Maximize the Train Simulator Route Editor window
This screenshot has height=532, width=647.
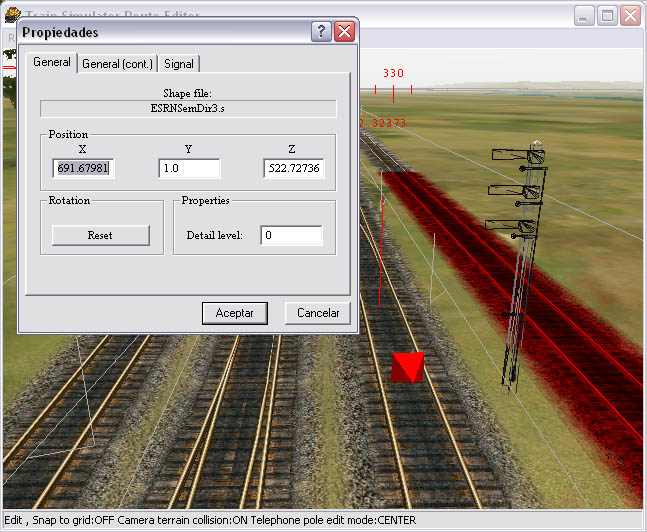607,15
